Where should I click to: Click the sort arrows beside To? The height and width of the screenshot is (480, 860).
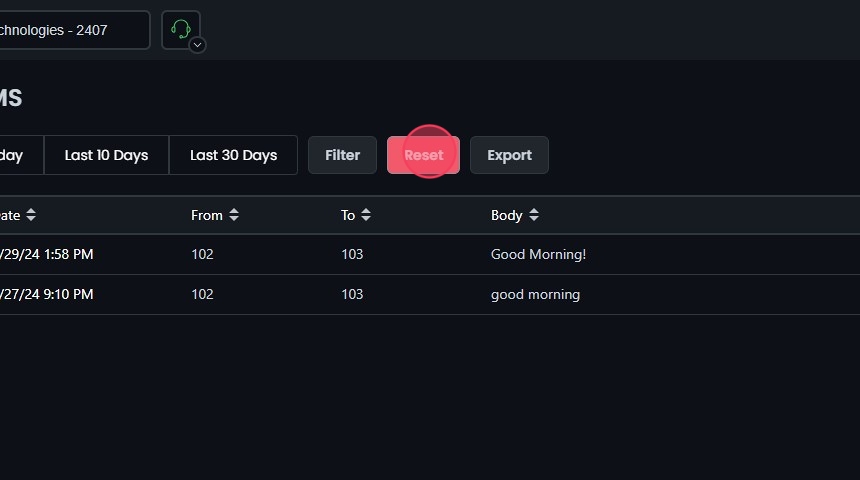point(366,215)
